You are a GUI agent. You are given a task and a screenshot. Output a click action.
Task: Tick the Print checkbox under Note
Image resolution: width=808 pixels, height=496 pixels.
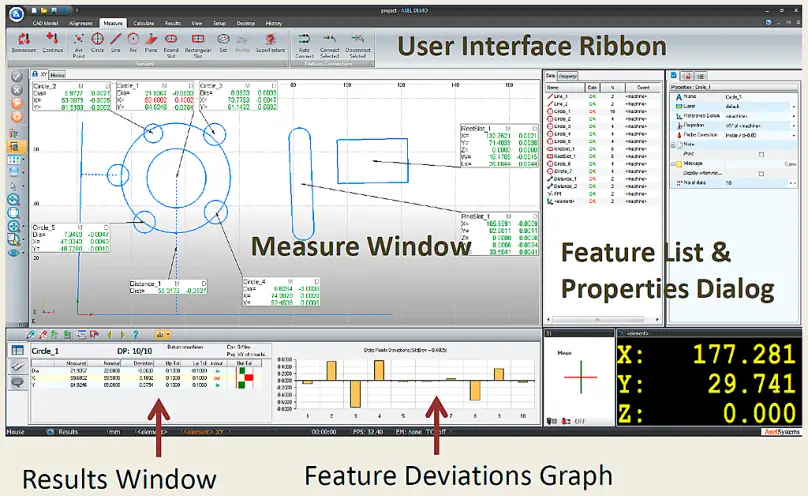[762, 154]
